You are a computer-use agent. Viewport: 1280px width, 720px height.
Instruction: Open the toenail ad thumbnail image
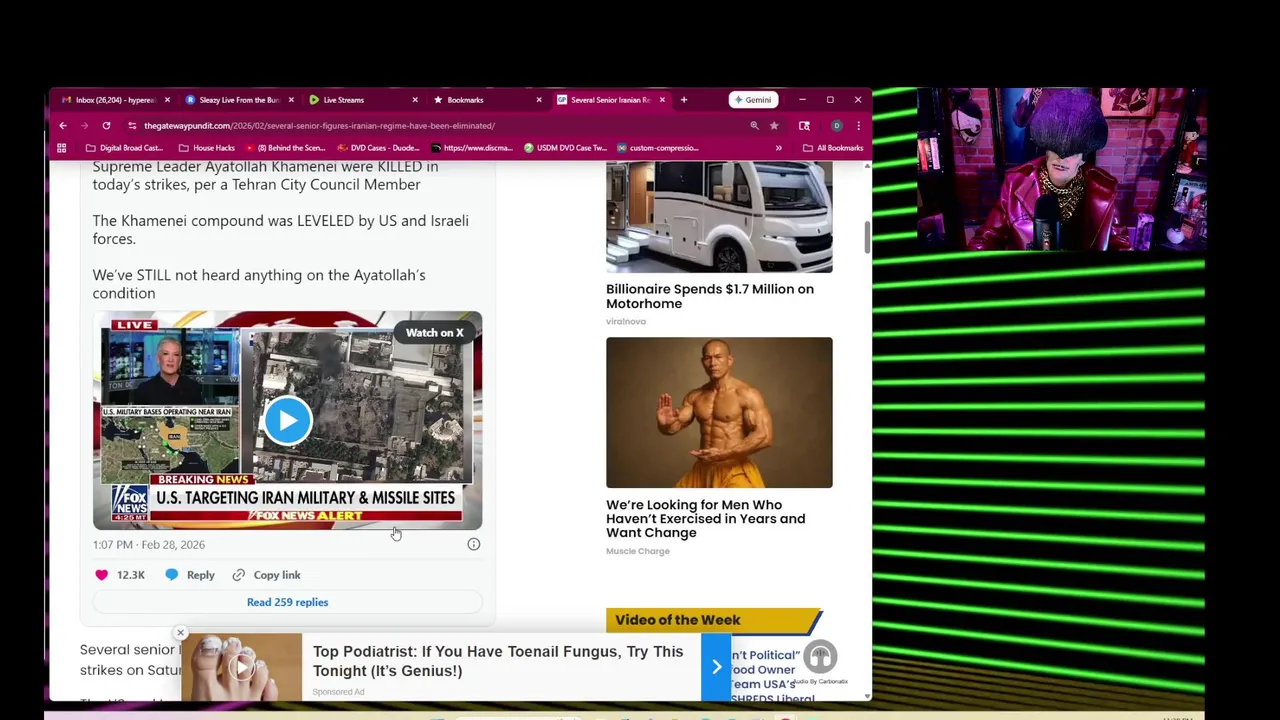(241, 667)
